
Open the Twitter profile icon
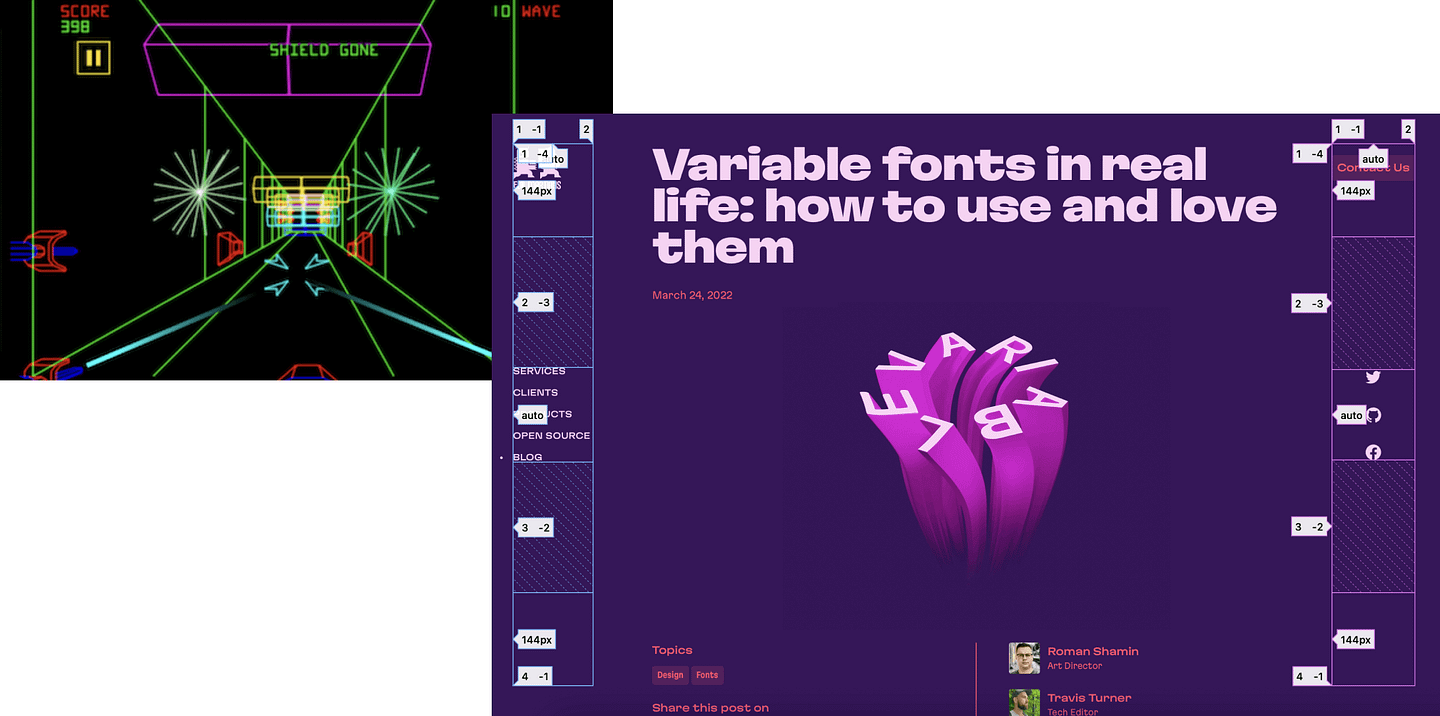[x=1373, y=377]
